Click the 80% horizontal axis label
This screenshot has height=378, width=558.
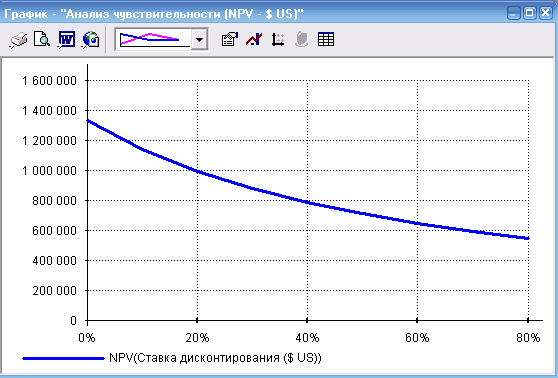point(528,337)
